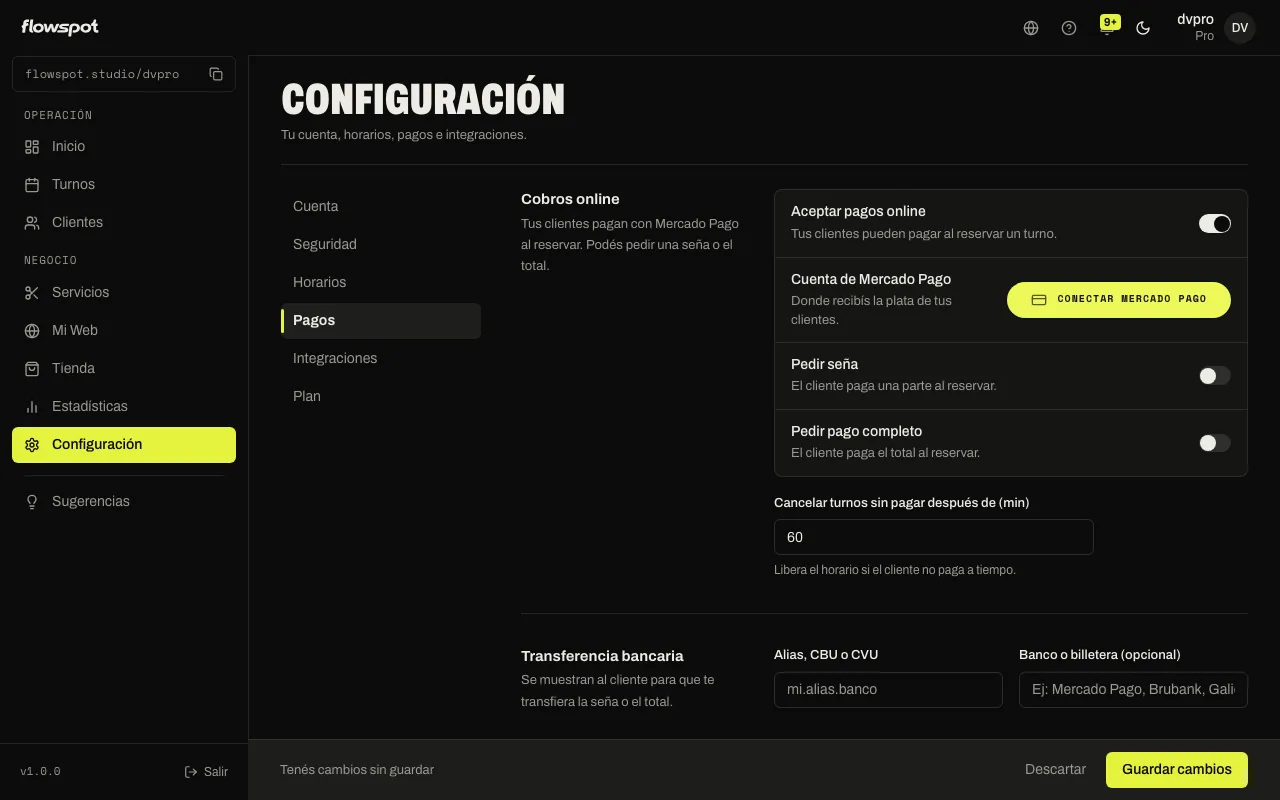Open the Seguridad settings tab

tap(381, 244)
